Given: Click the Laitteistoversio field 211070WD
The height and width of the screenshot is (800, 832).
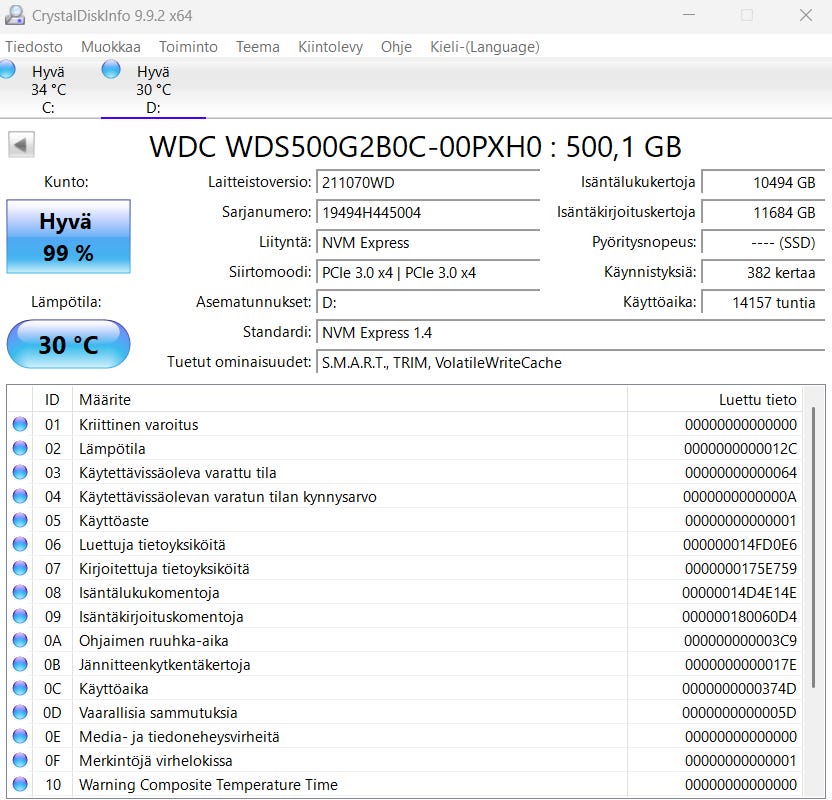Looking at the screenshot, I should coord(428,182).
